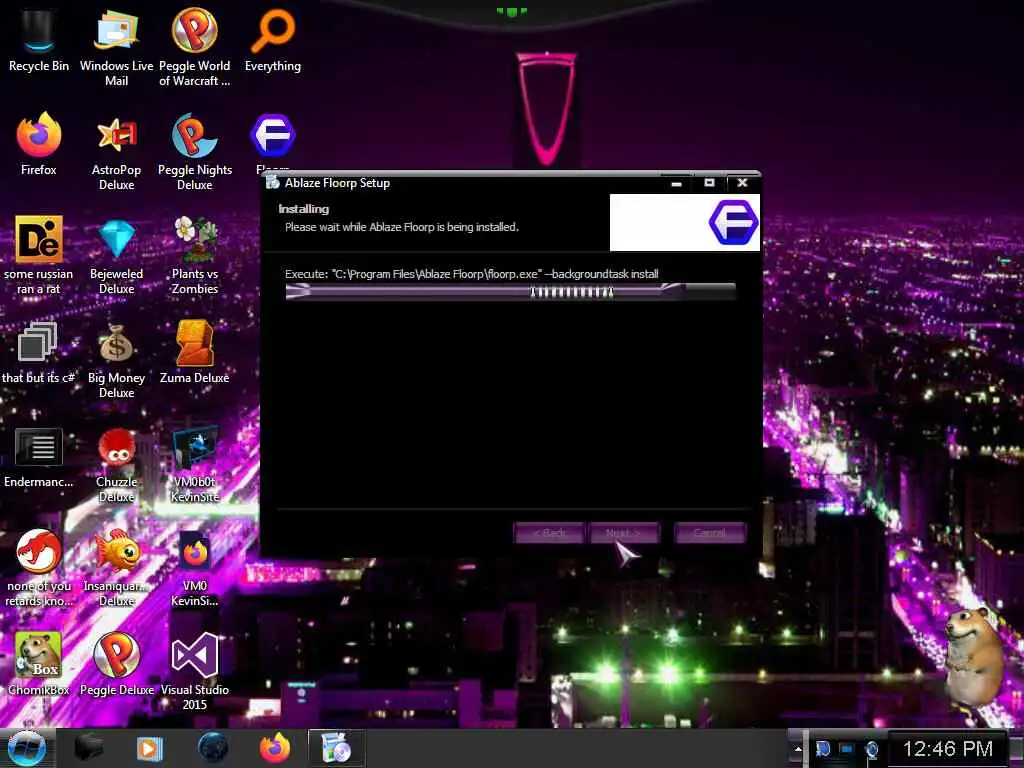Click the Cancel button in setup
The image size is (1024, 768).
pos(710,533)
